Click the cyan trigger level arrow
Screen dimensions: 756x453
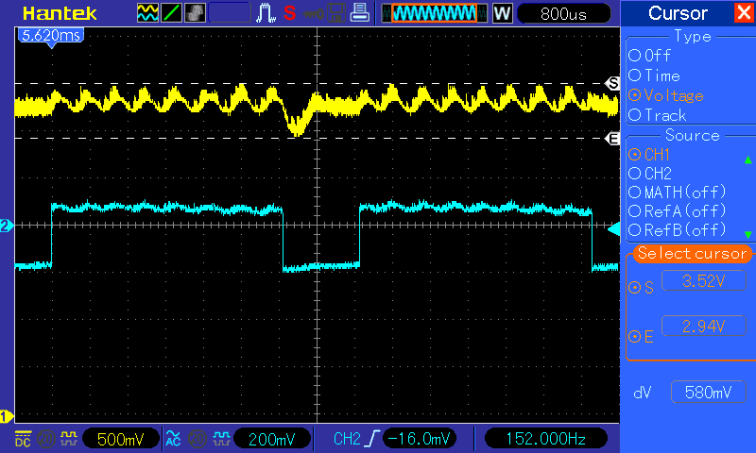[x=614, y=229]
